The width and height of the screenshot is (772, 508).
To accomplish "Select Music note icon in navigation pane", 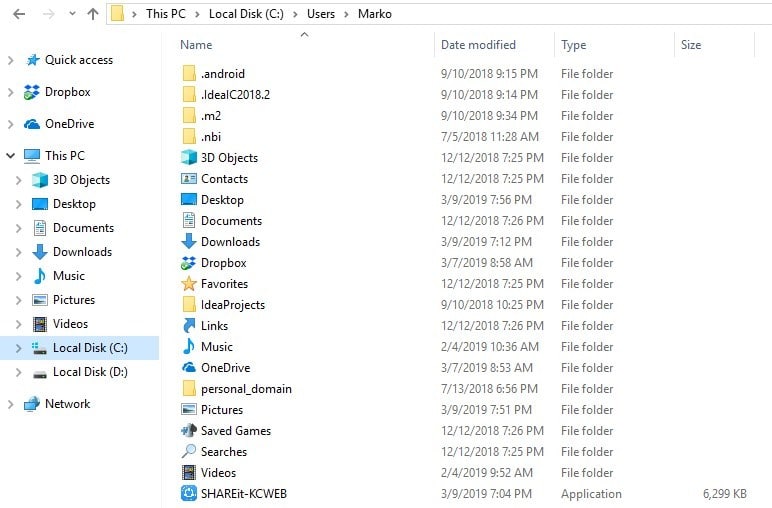I will (x=40, y=276).
